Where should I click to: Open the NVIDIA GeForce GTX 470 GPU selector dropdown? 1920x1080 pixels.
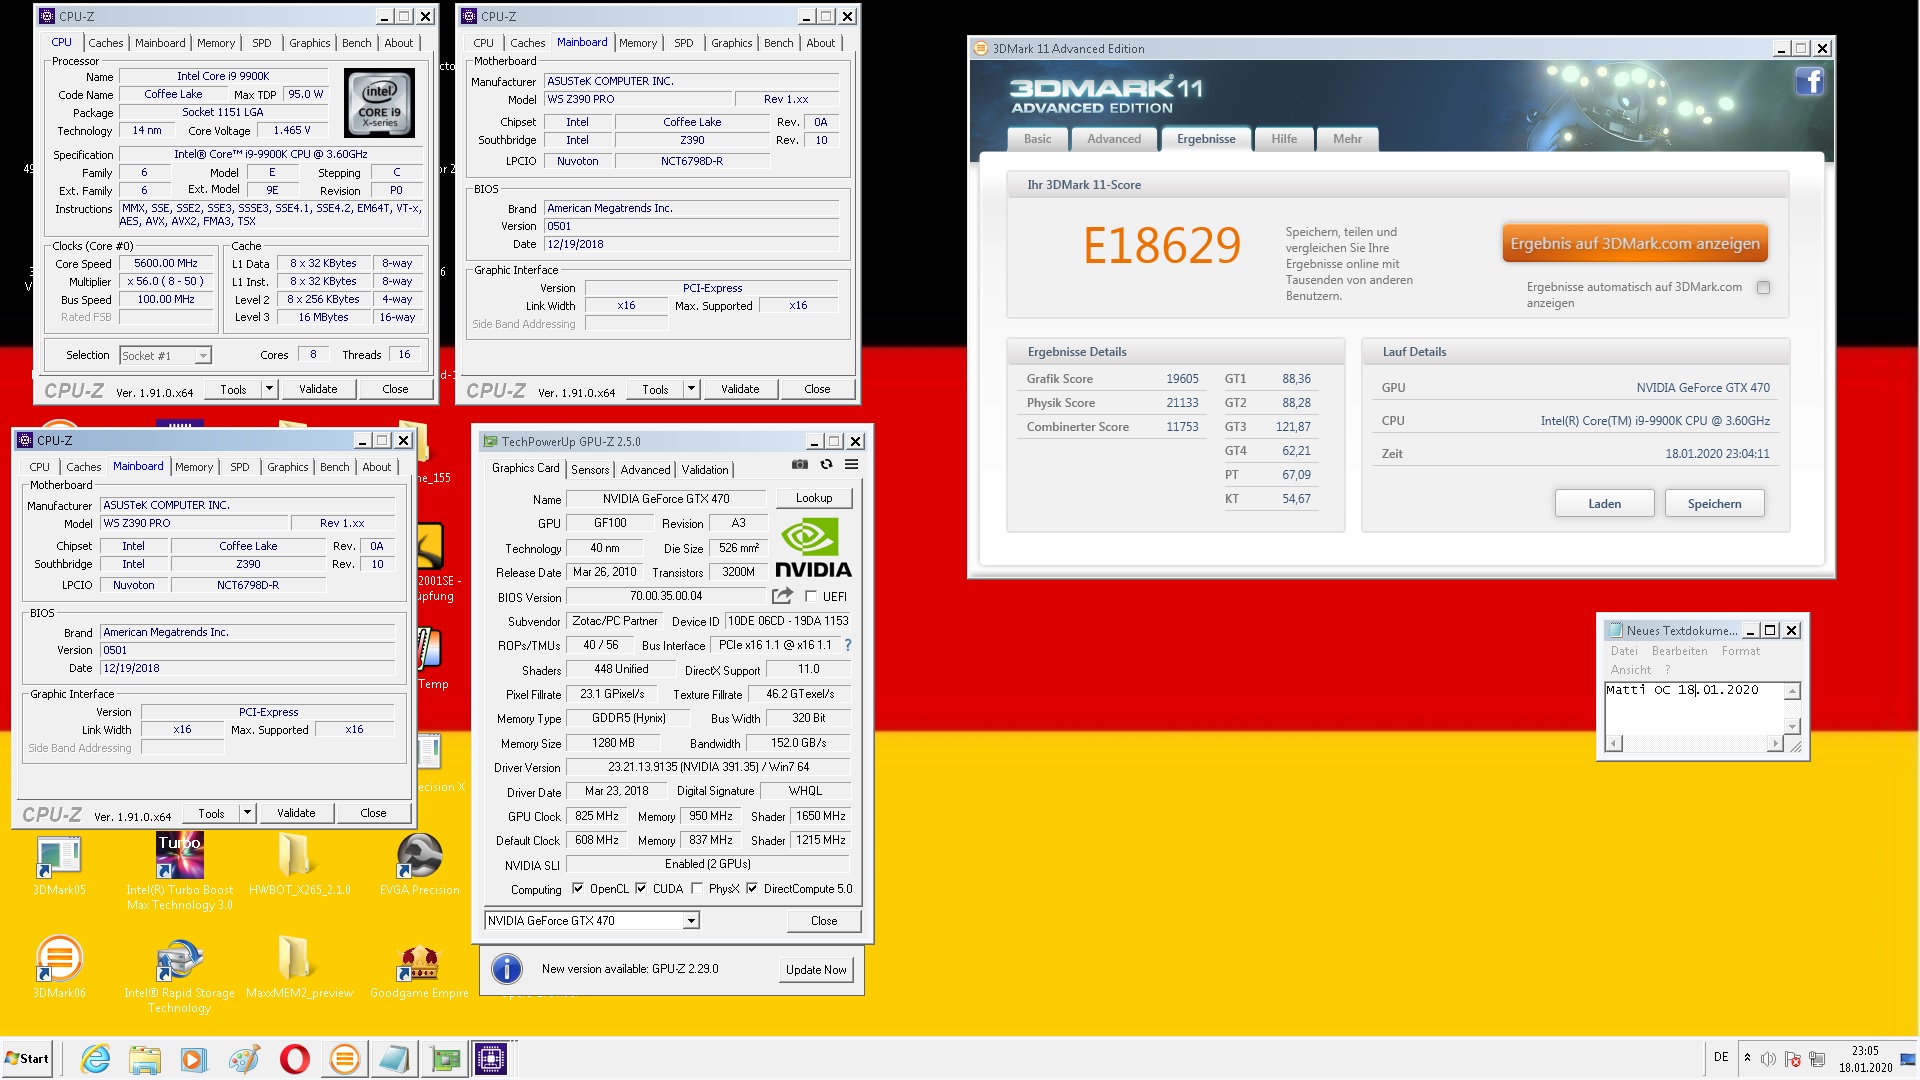592,920
